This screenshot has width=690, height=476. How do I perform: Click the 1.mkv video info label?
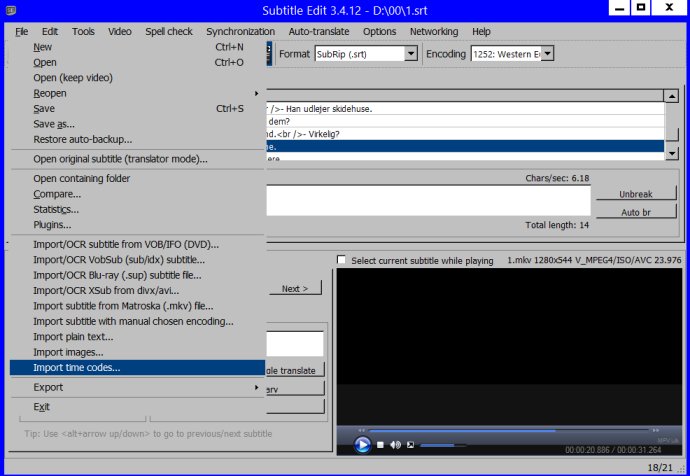tap(594, 260)
